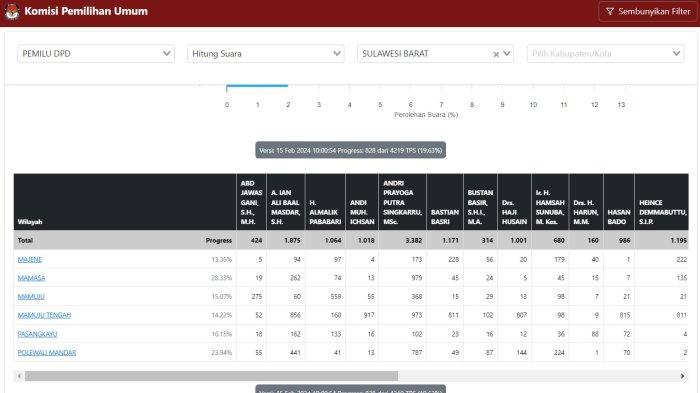Click the scrollbar left arrow
This screenshot has height=393, width=700.
[19, 376]
